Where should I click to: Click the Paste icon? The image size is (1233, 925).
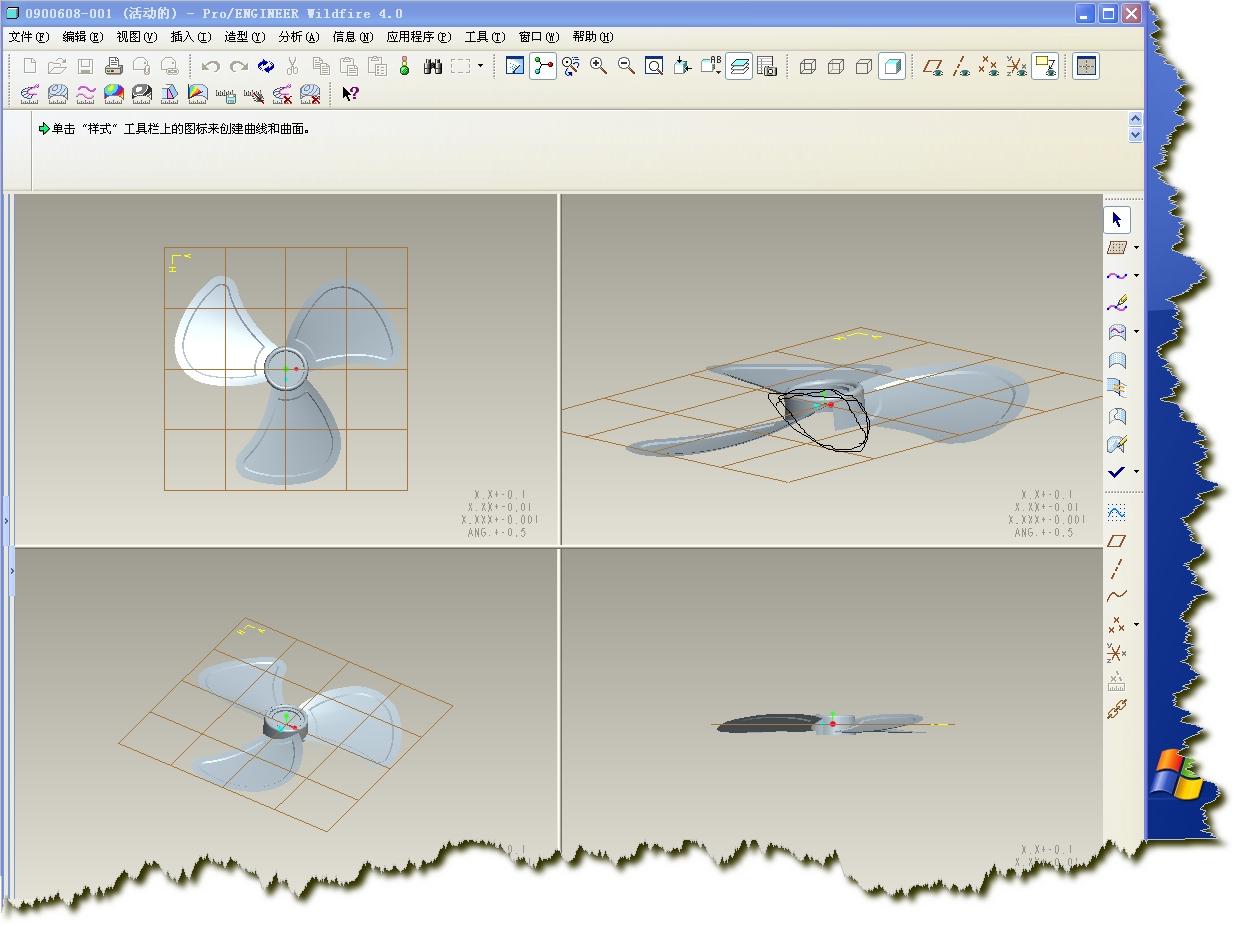(x=349, y=67)
